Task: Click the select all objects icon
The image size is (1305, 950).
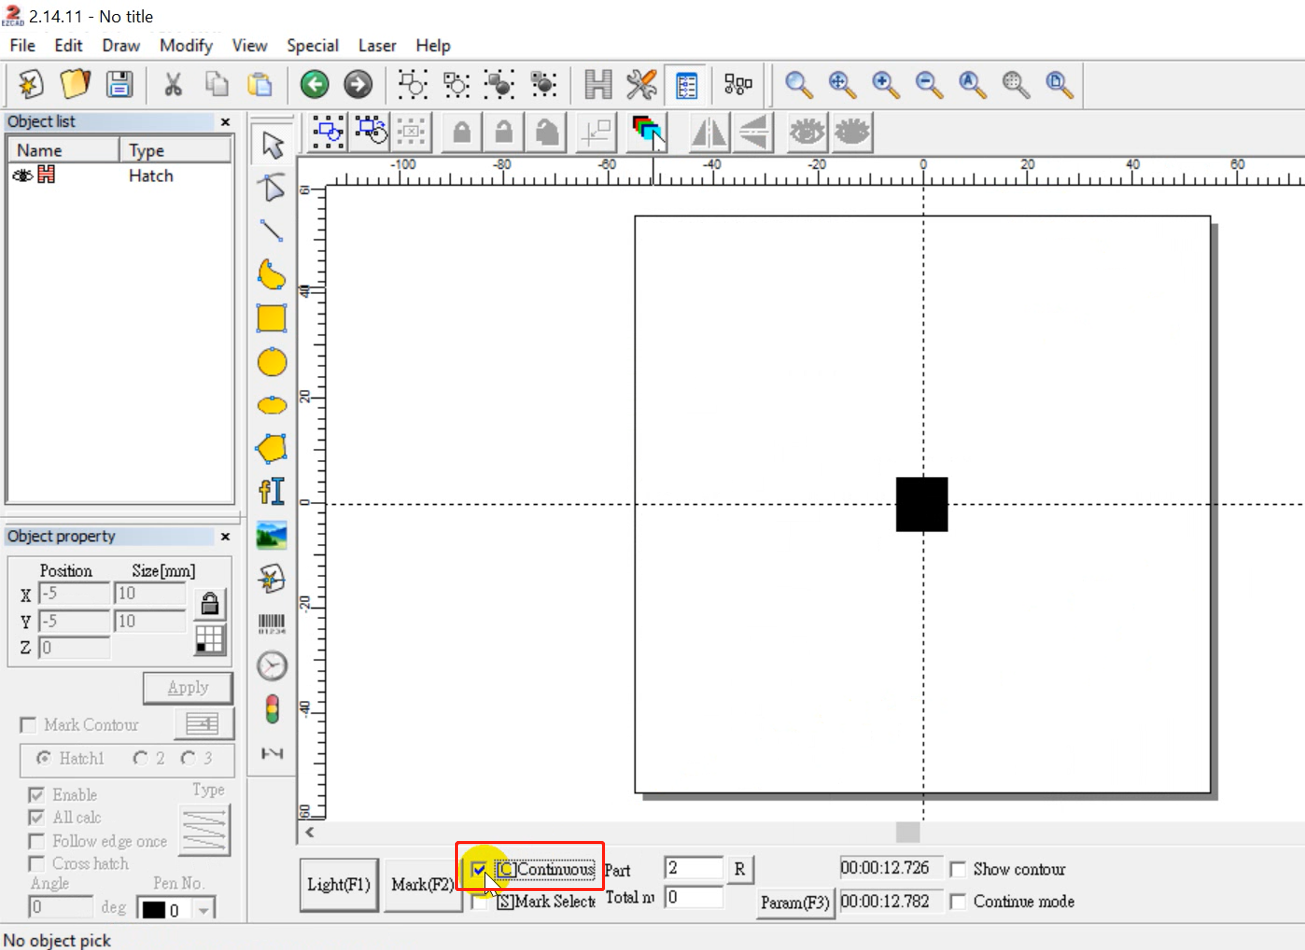Action: pos(328,131)
